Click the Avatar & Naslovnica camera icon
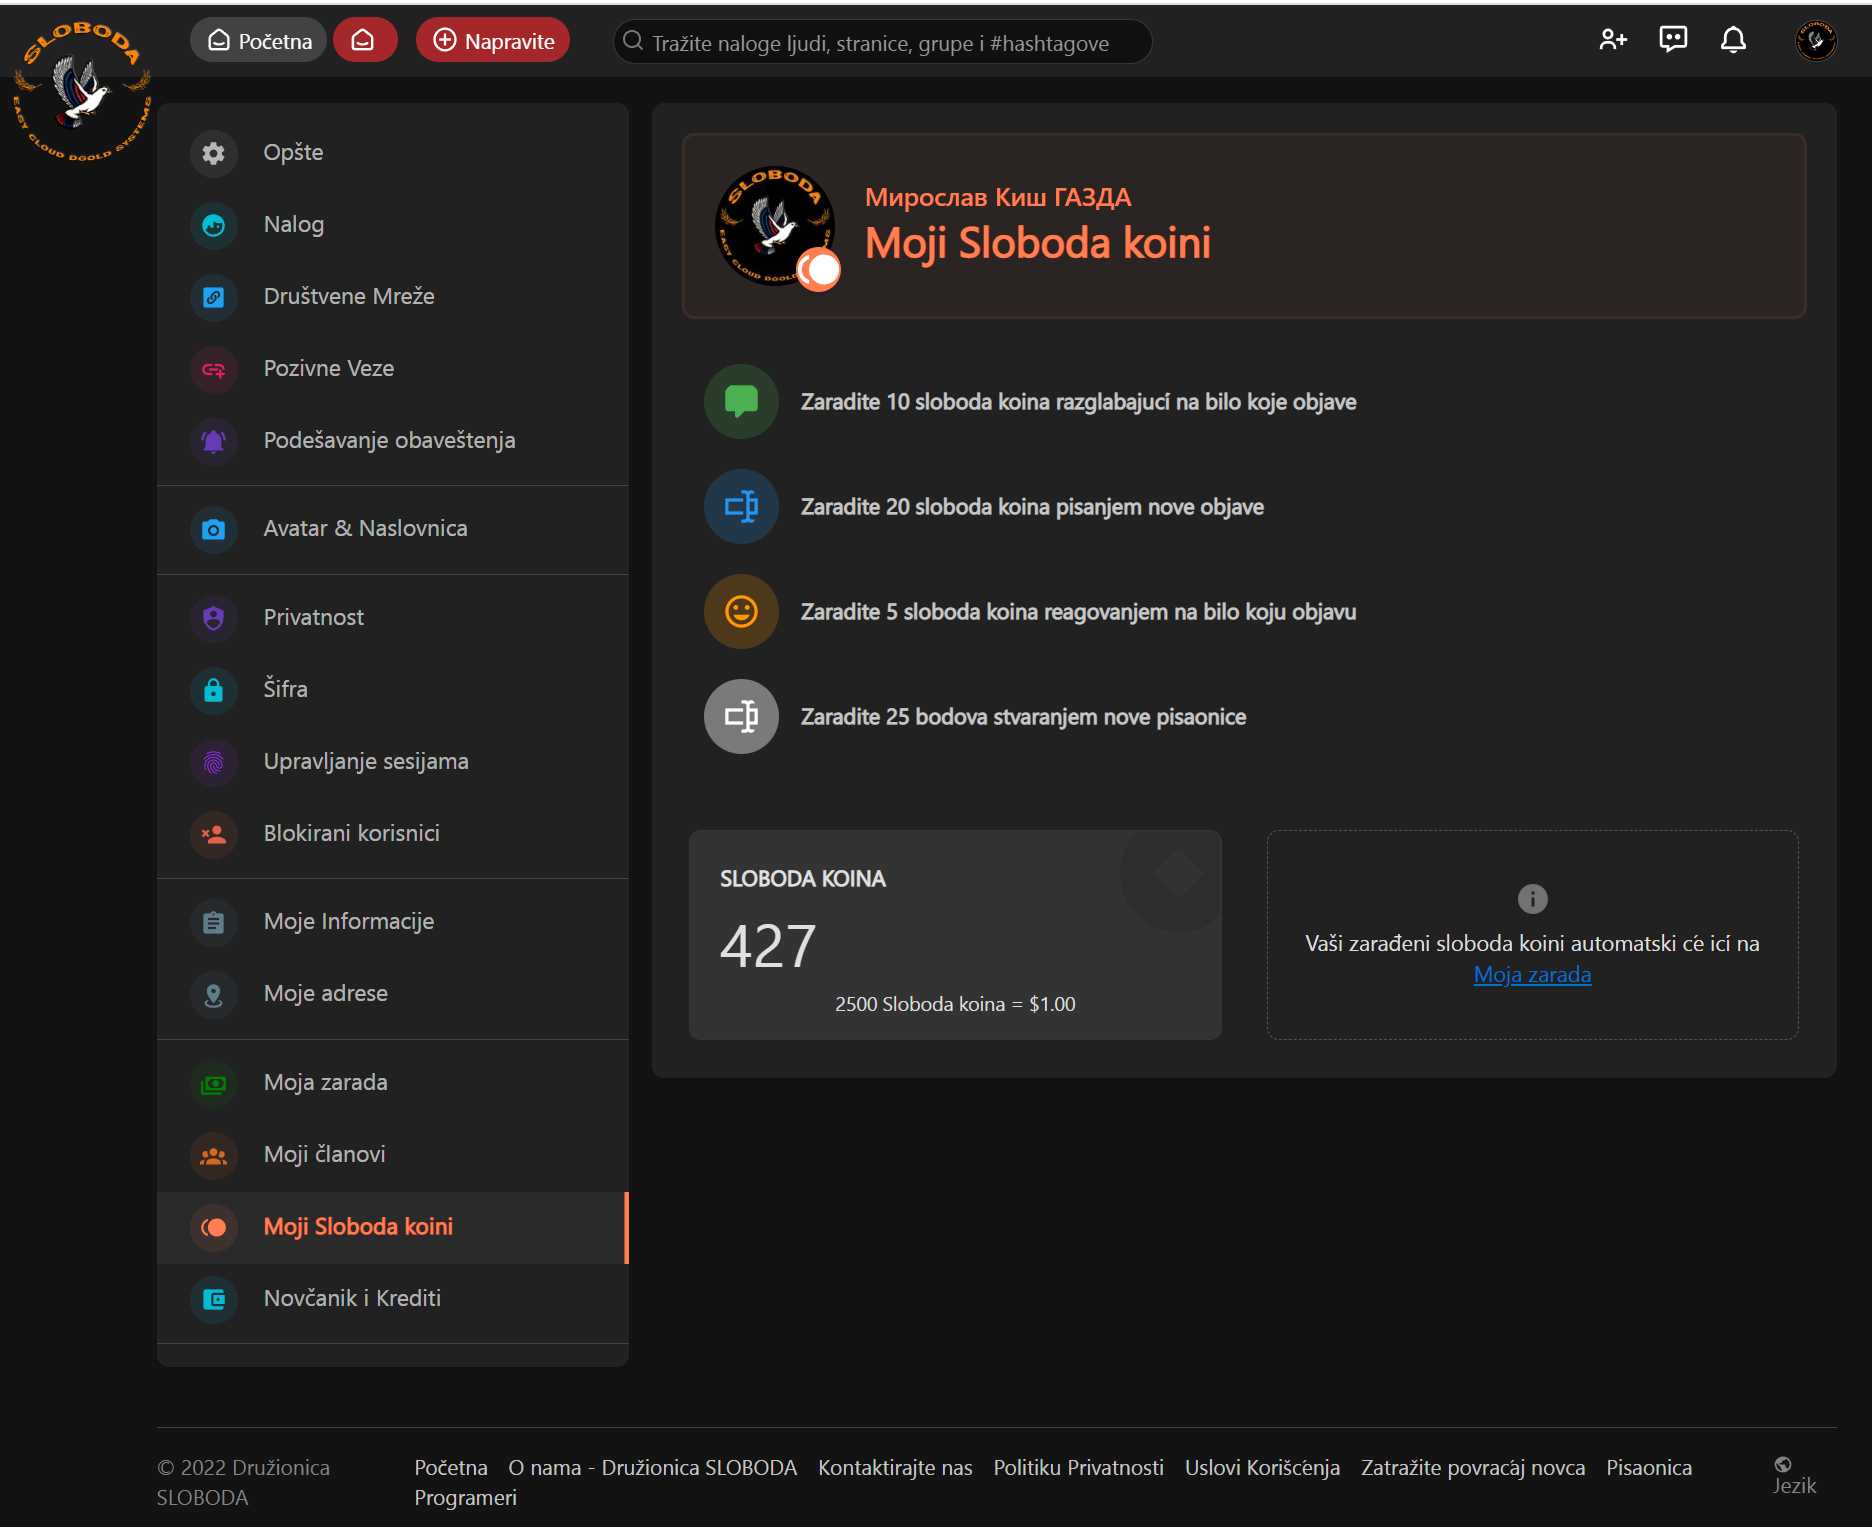This screenshot has width=1872, height=1527. coord(213,529)
